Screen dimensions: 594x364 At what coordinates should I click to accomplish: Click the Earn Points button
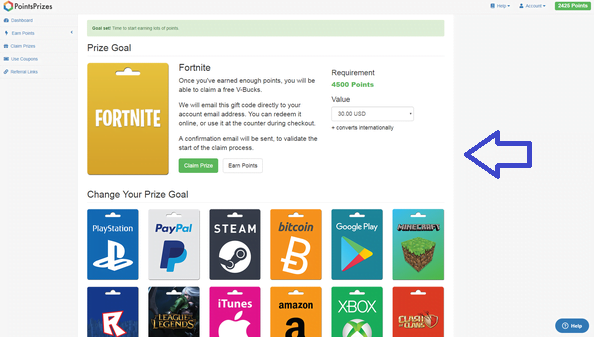[243, 166]
